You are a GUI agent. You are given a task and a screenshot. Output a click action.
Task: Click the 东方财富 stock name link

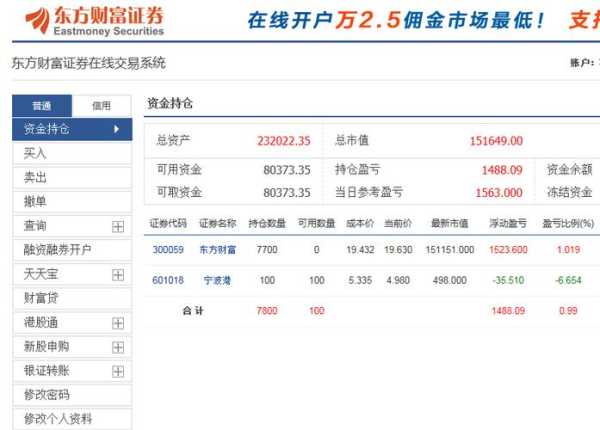(218, 250)
